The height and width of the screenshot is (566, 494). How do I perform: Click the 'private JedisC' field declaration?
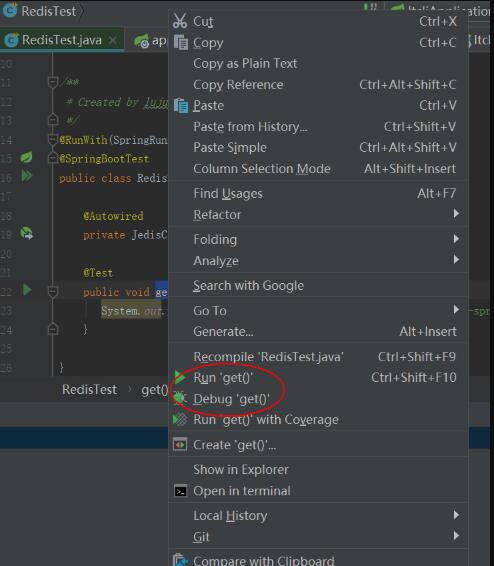[x=125, y=235]
